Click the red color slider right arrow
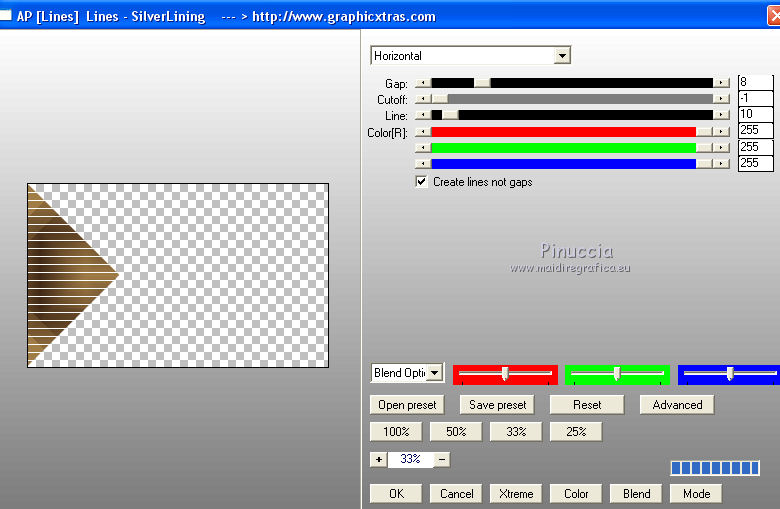Image resolution: width=780 pixels, height=509 pixels. click(x=721, y=132)
